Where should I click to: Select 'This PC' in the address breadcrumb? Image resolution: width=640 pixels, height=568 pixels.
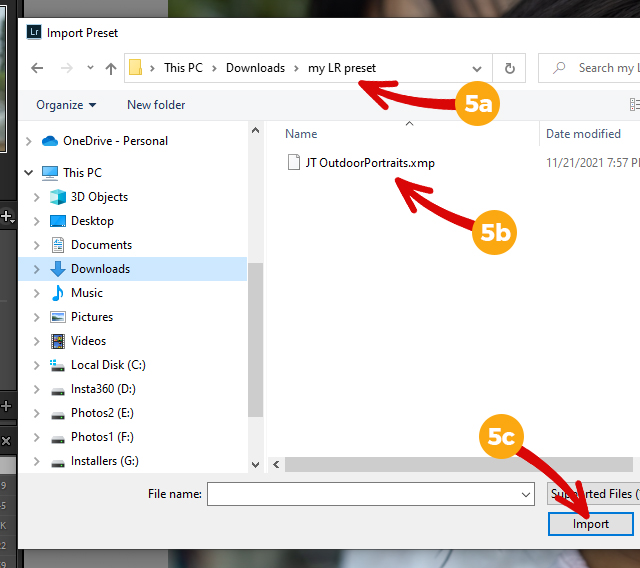[x=183, y=68]
